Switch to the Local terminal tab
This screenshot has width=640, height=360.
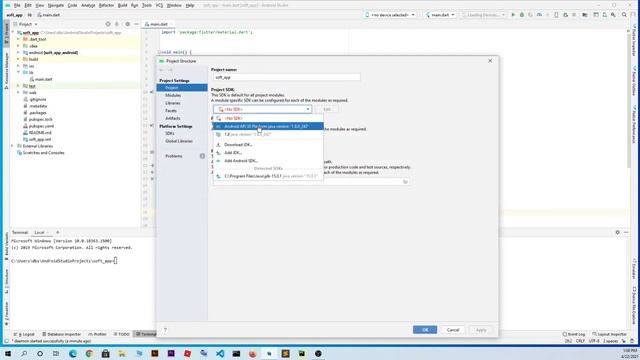(41, 232)
